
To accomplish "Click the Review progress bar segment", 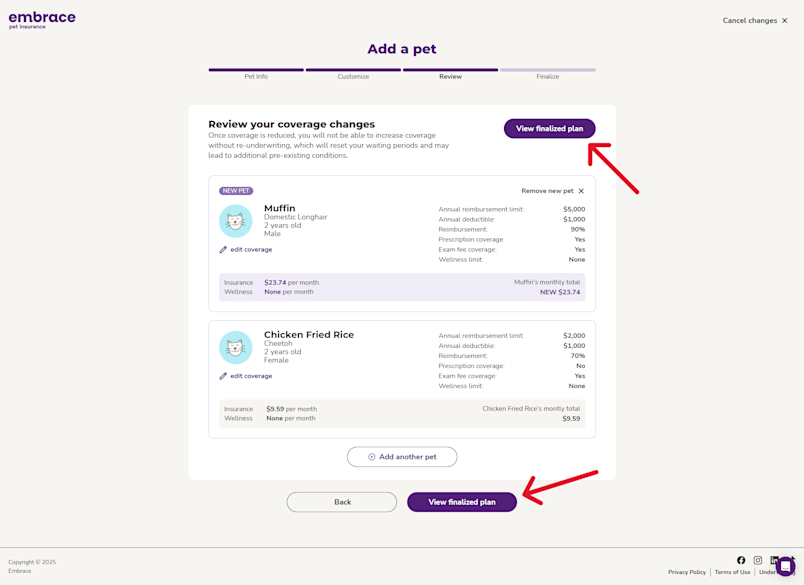I will [451, 70].
